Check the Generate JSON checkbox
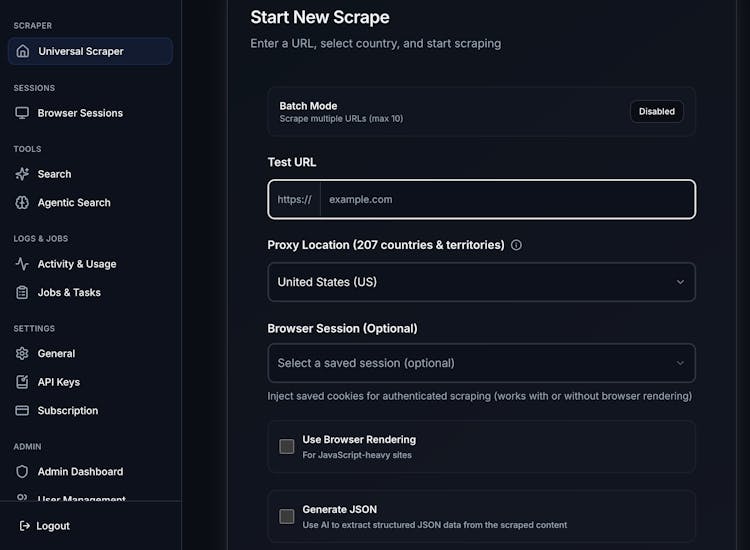This screenshot has height=550, width=750. coord(287,516)
